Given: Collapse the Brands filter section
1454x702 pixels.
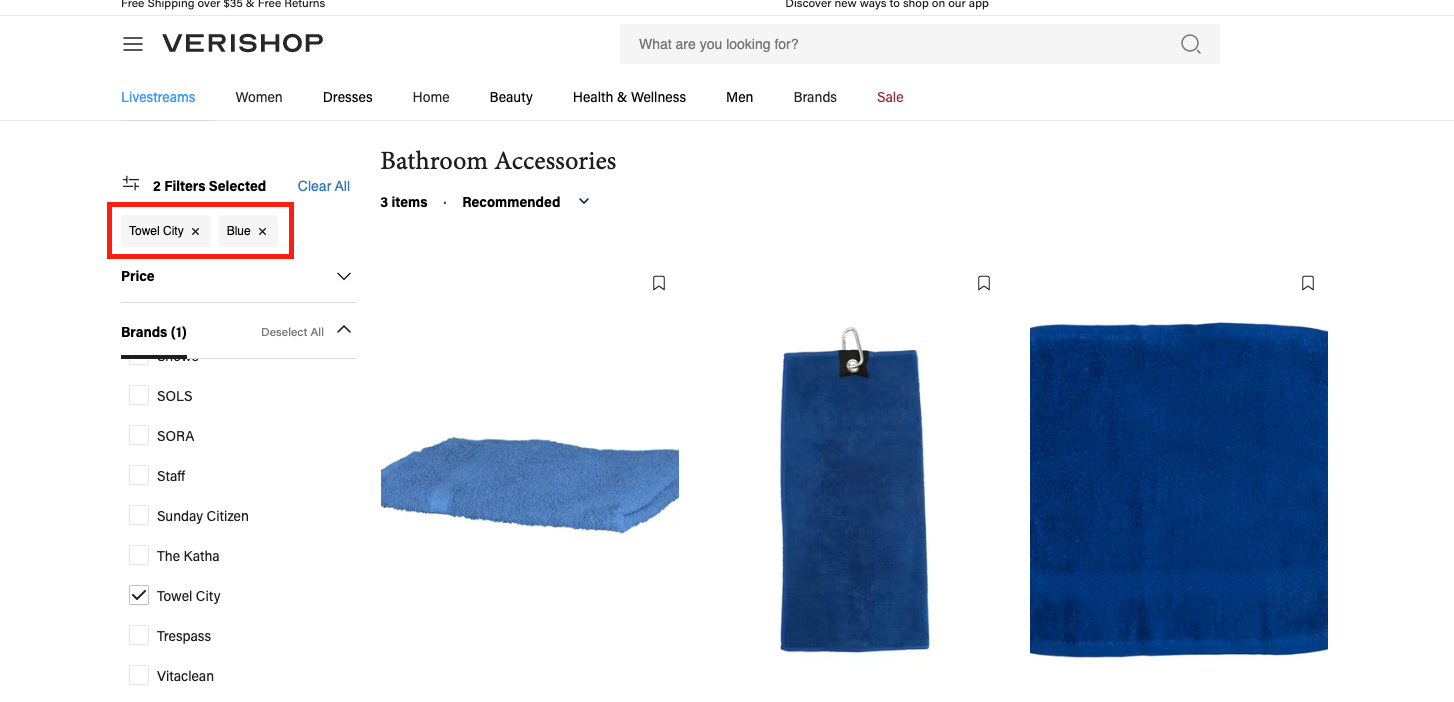Looking at the screenshot, I should [344, 329].
